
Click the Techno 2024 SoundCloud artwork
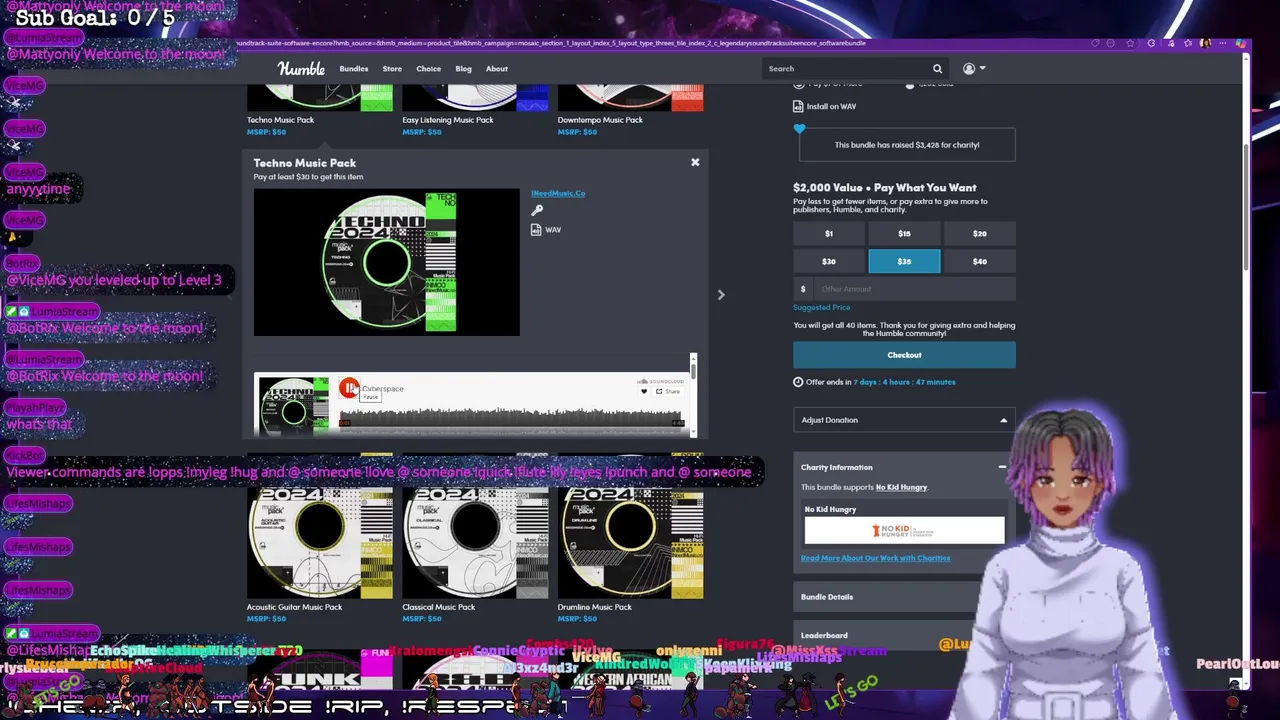tap(294, 405)
